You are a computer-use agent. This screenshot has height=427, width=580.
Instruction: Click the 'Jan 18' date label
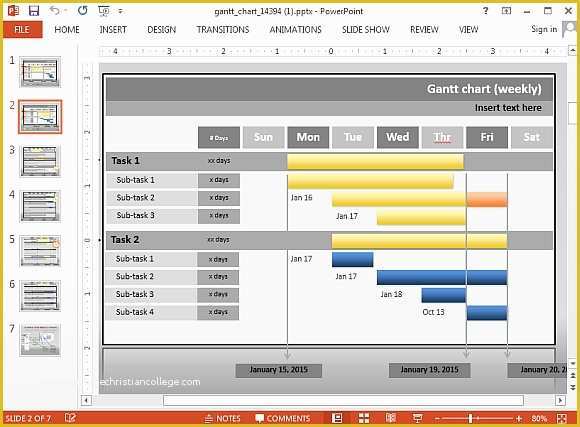[x=391, y=294]
